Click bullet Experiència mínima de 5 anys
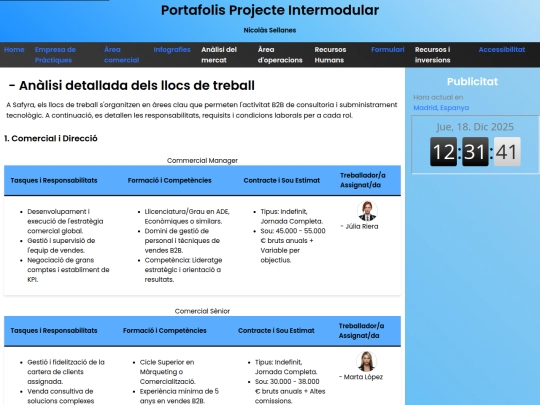 click(x=179, y=396)
